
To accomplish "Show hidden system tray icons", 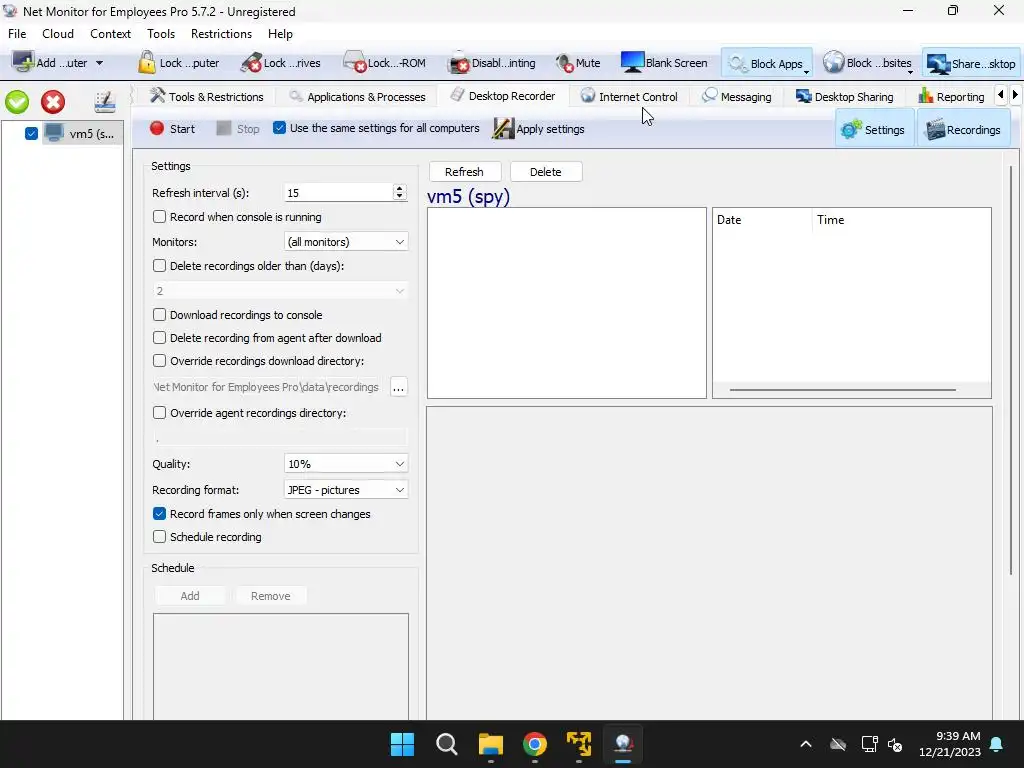I will coord(806,744).
